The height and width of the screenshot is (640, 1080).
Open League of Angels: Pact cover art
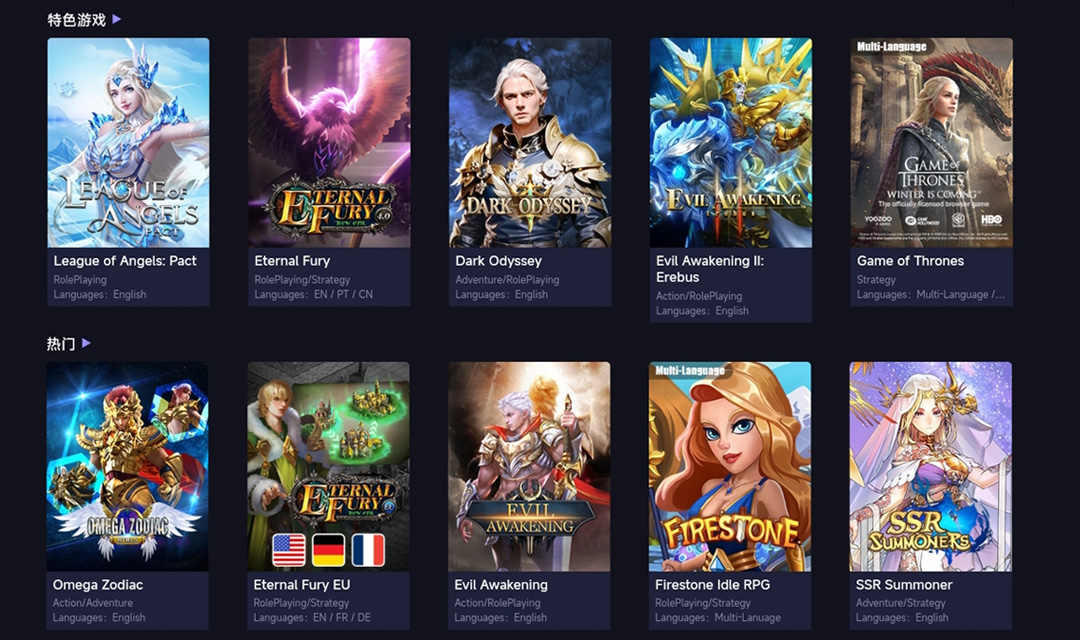tap(128, 143)
